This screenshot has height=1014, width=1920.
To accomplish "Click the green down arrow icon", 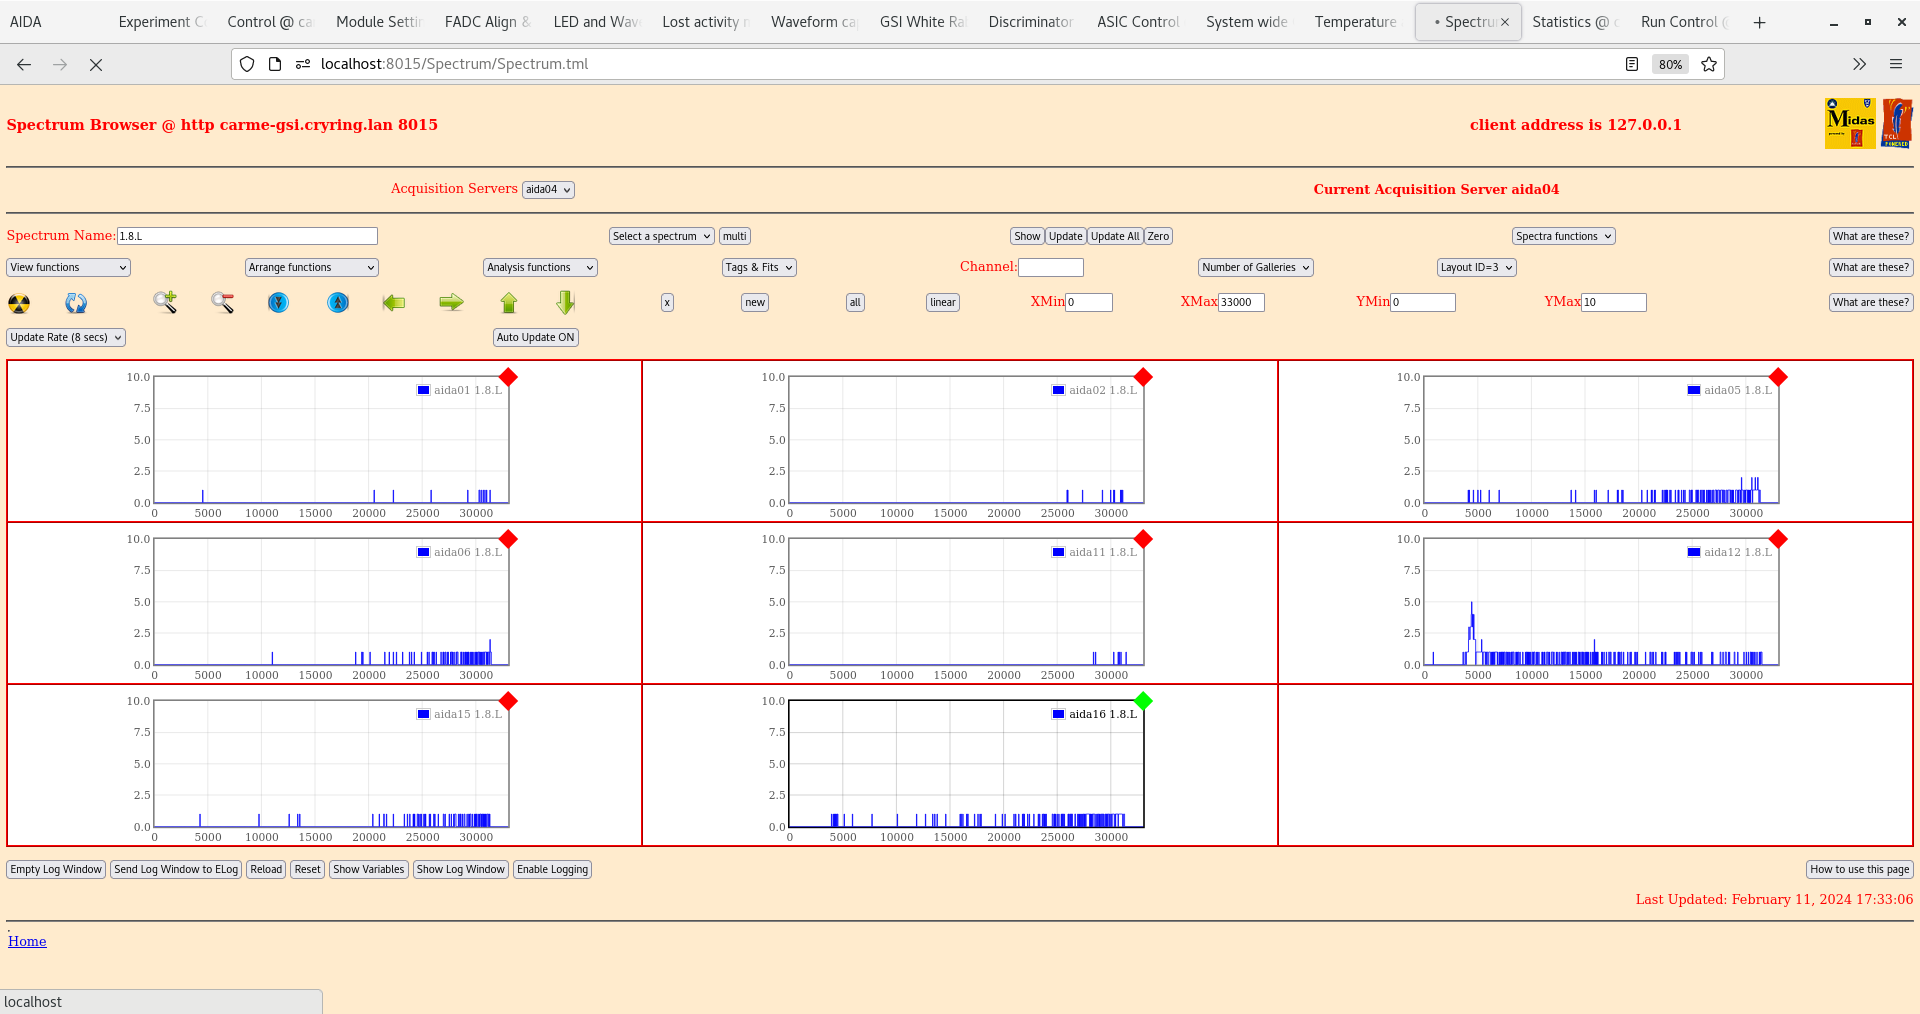I will point(566,302).
